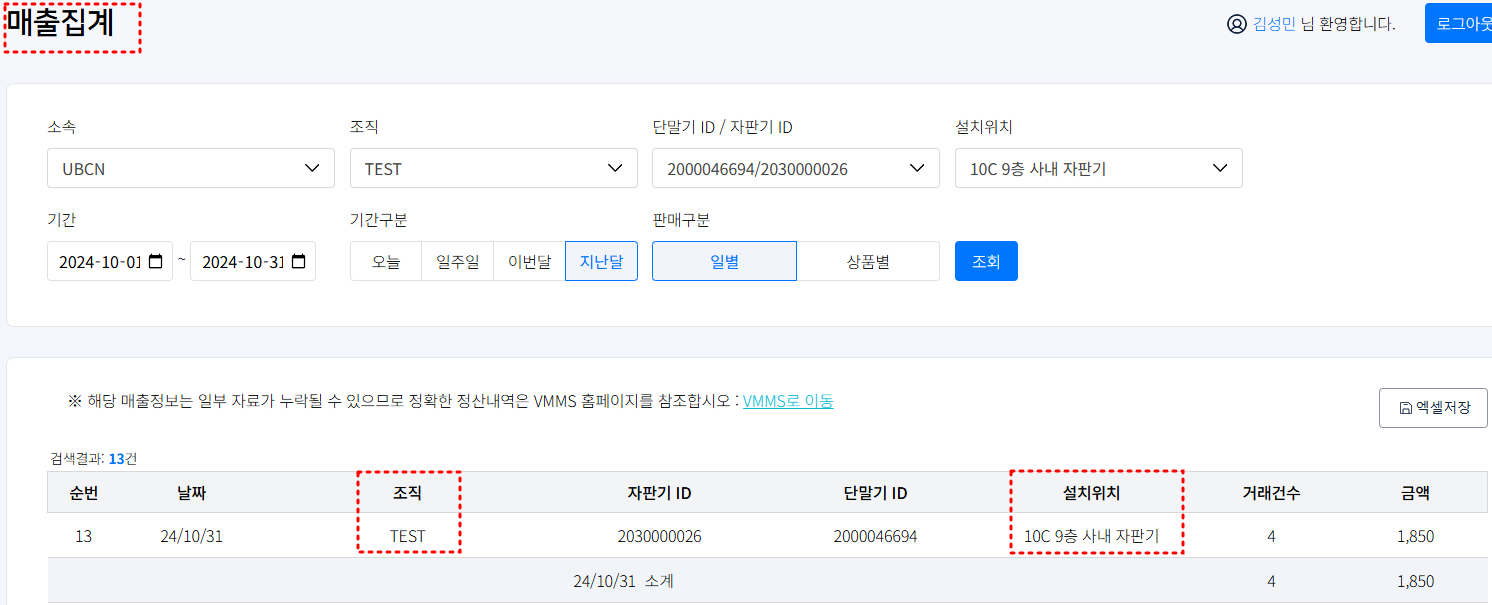Open the VMMS로 이동 link
Screen dimensions: 1492x605
[x=789, y=400]
